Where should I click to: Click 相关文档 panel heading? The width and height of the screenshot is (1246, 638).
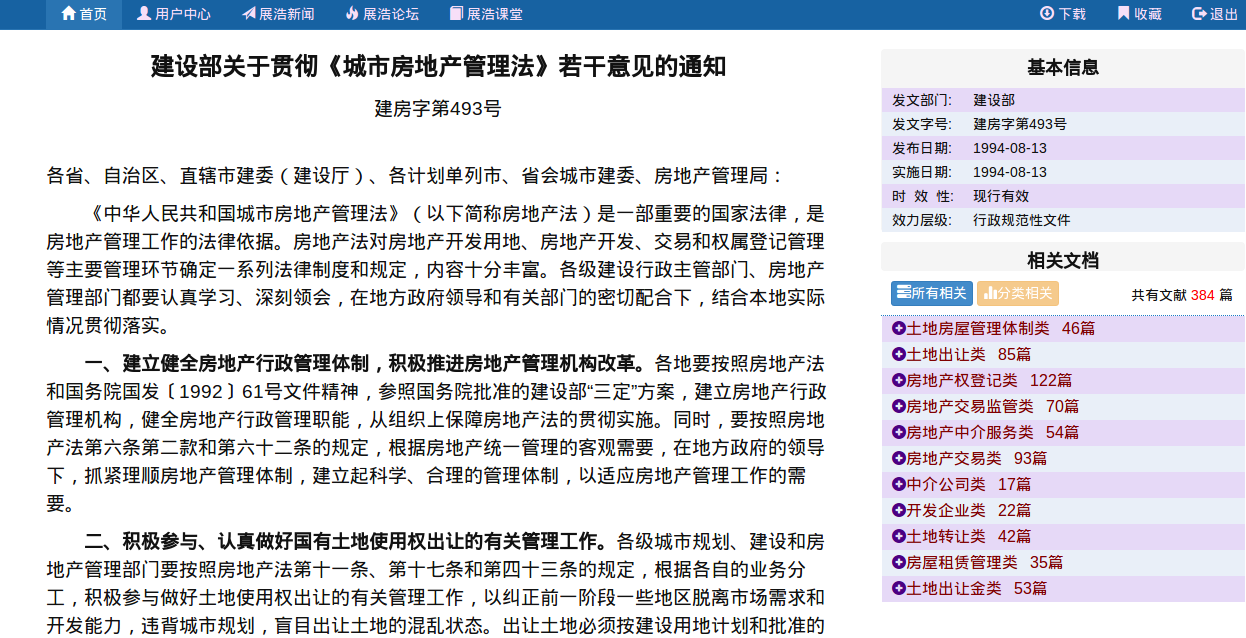point(1063,261)
